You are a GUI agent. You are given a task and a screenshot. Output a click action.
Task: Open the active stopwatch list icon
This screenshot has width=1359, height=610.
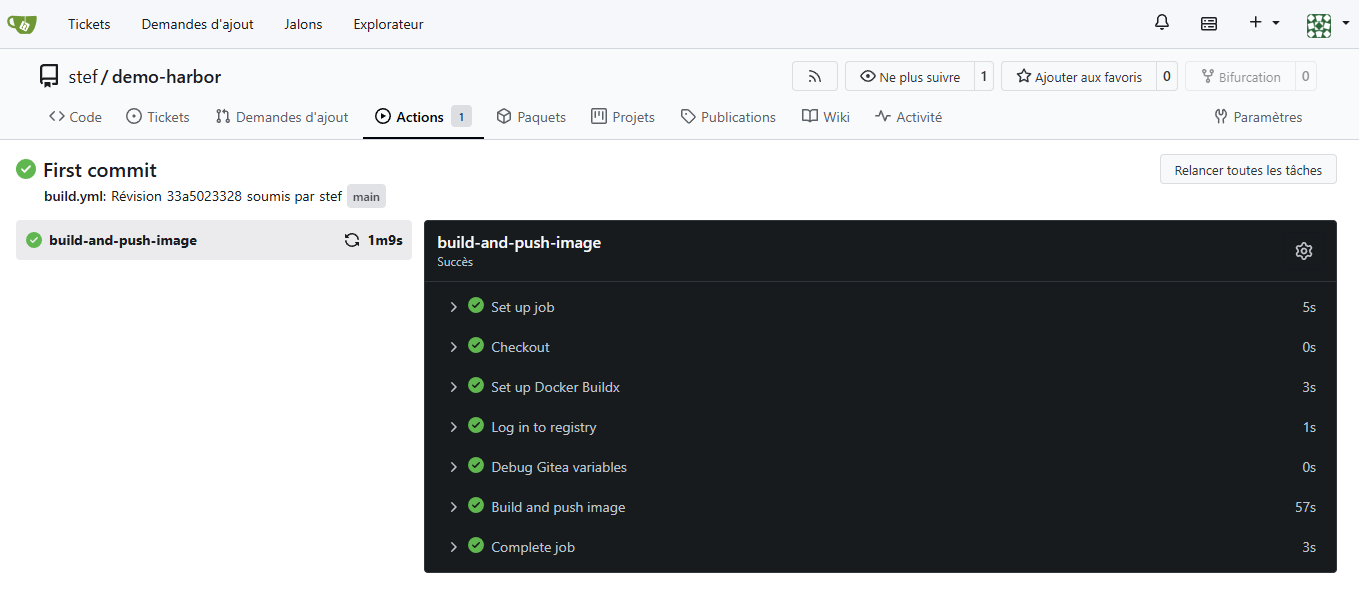click(x=1209, y=24)
